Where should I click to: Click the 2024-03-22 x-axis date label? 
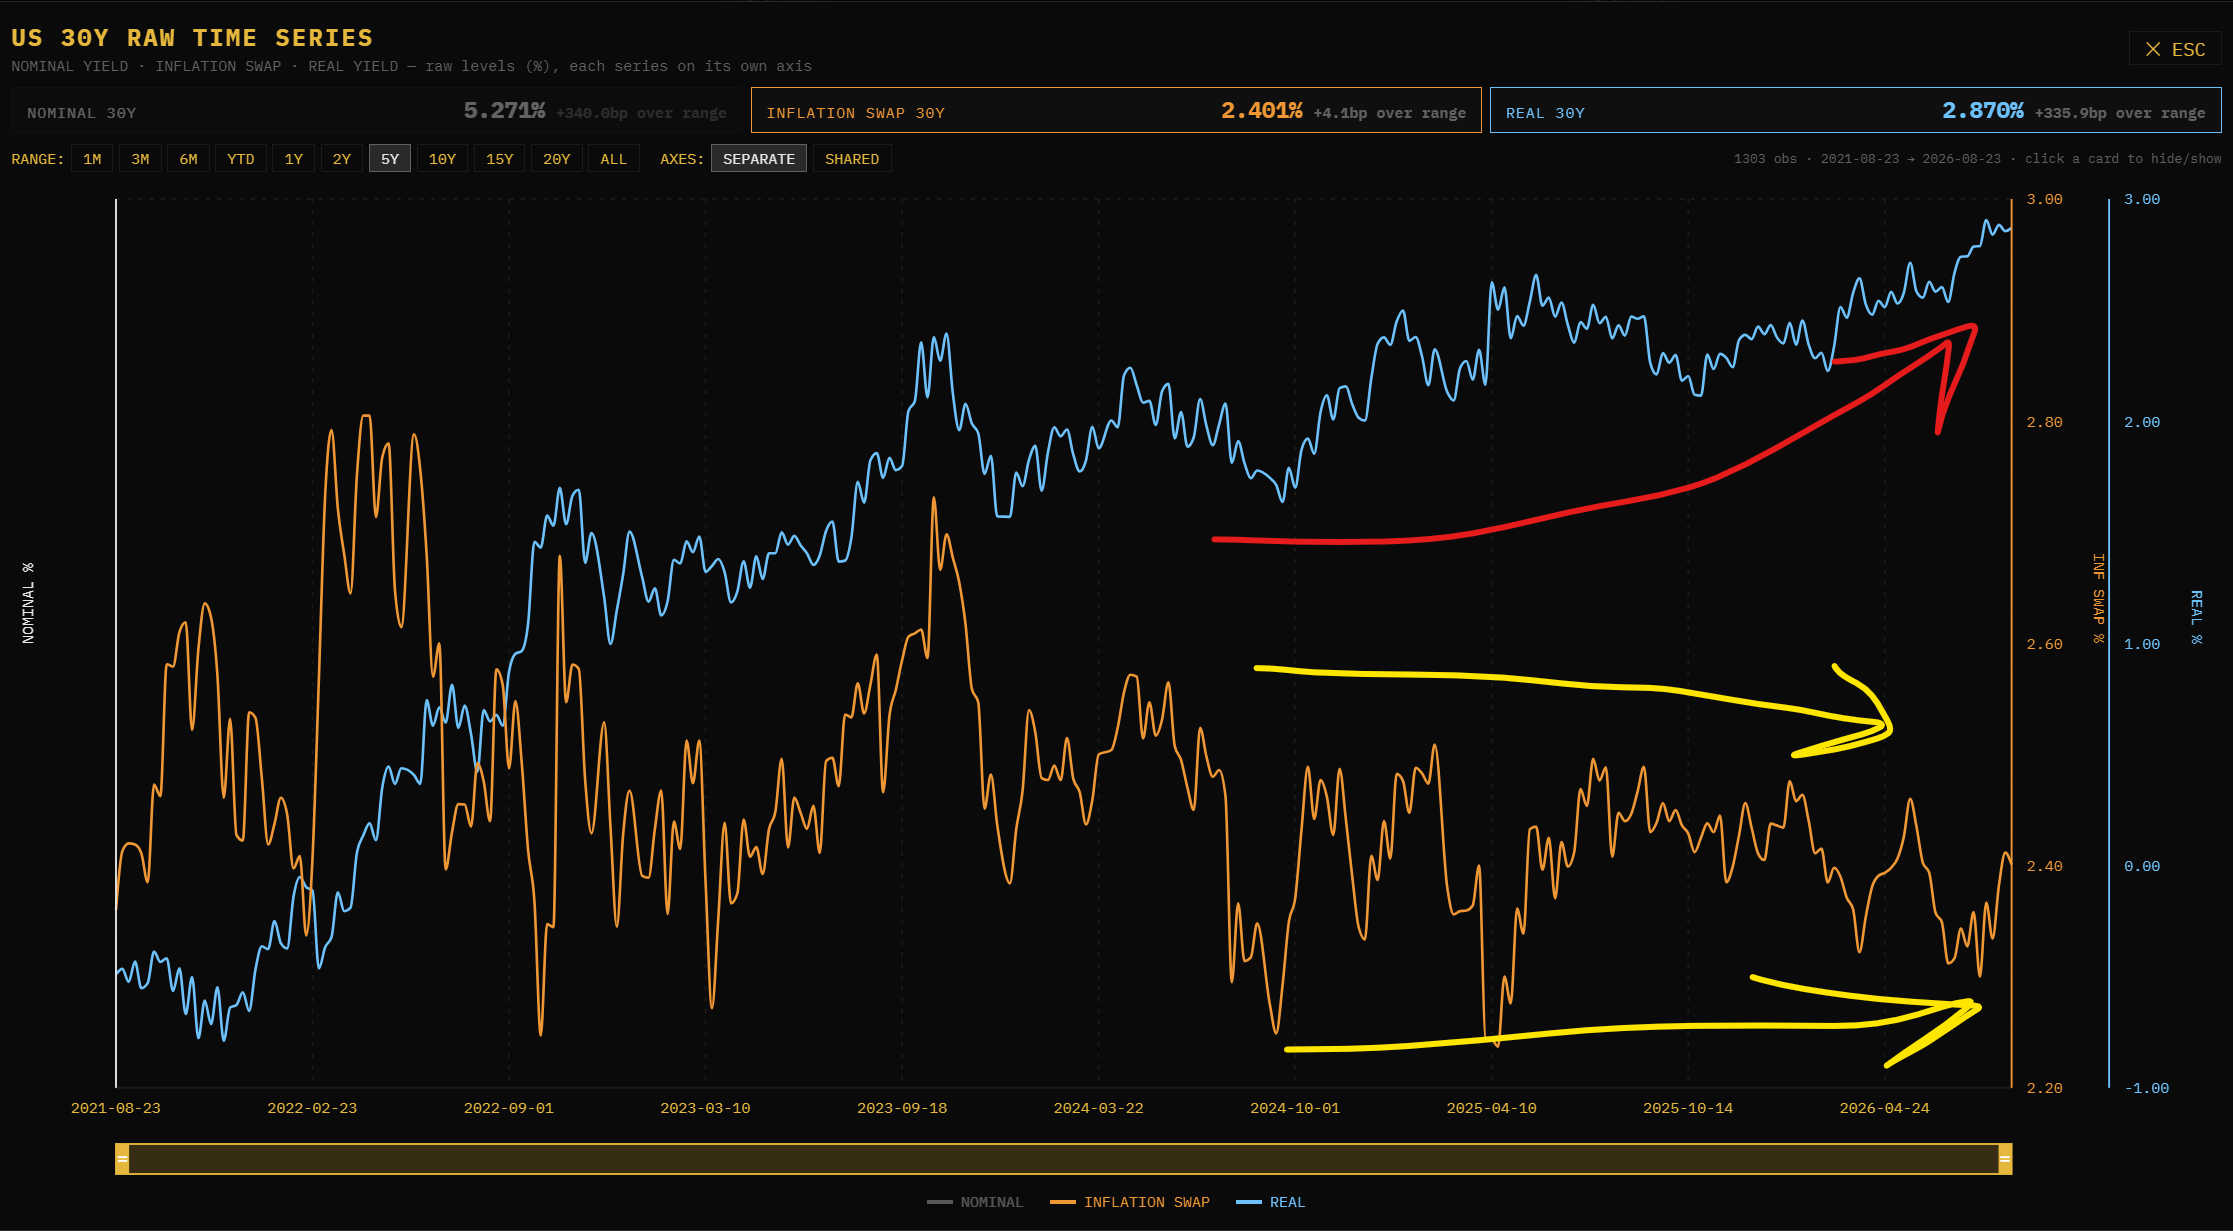pyautogui.click(x=1098, y=1108)
